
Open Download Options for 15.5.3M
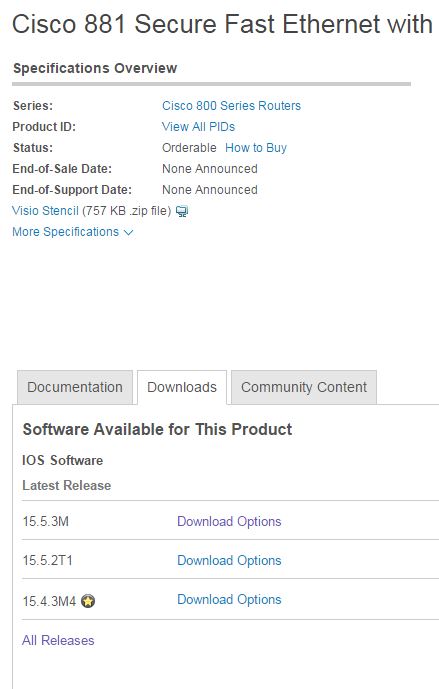click(x=229, y=522)
